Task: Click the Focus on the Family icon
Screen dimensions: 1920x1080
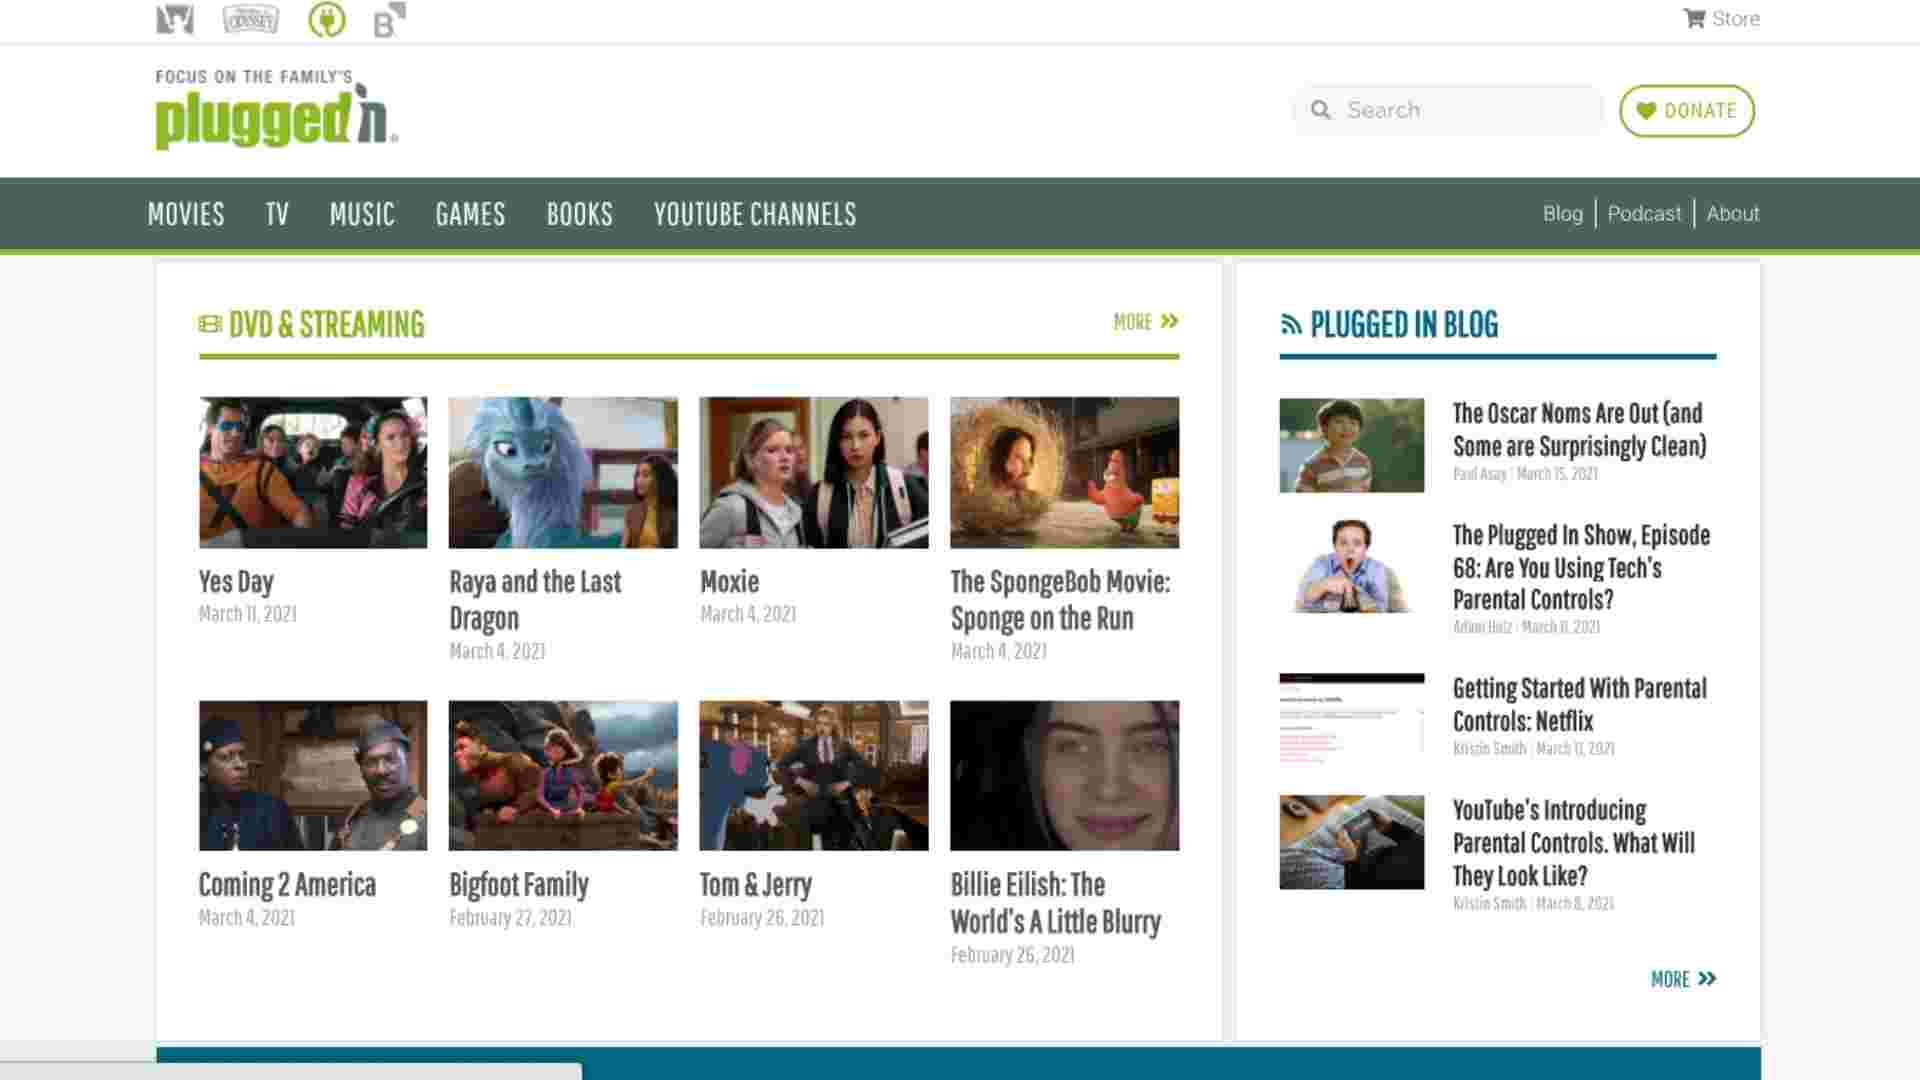Action: click(x=175, y=19)
